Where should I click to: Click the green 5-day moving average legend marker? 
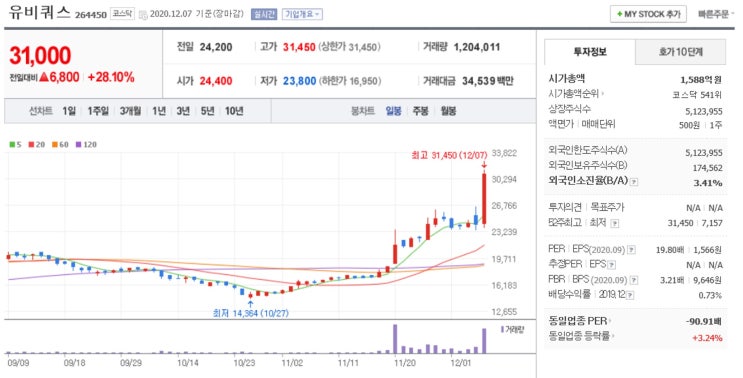click(12, 144)
